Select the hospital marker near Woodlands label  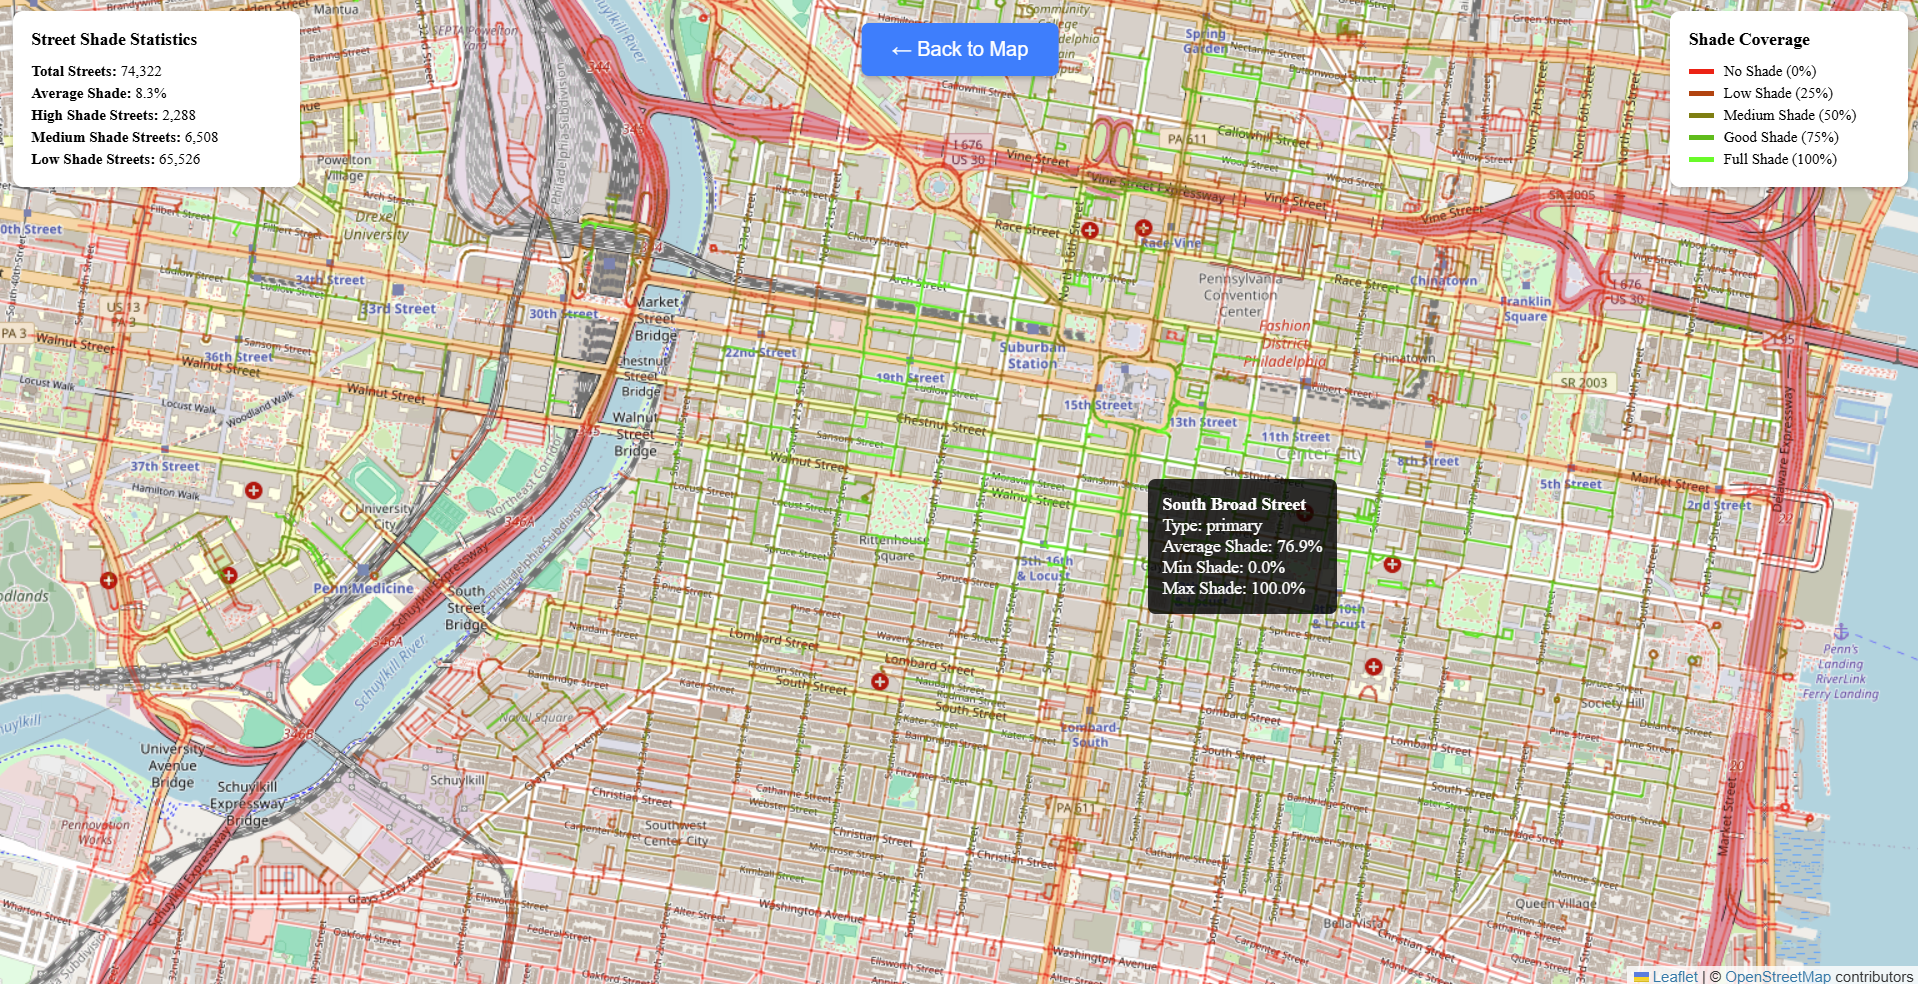tap(108, 580)
